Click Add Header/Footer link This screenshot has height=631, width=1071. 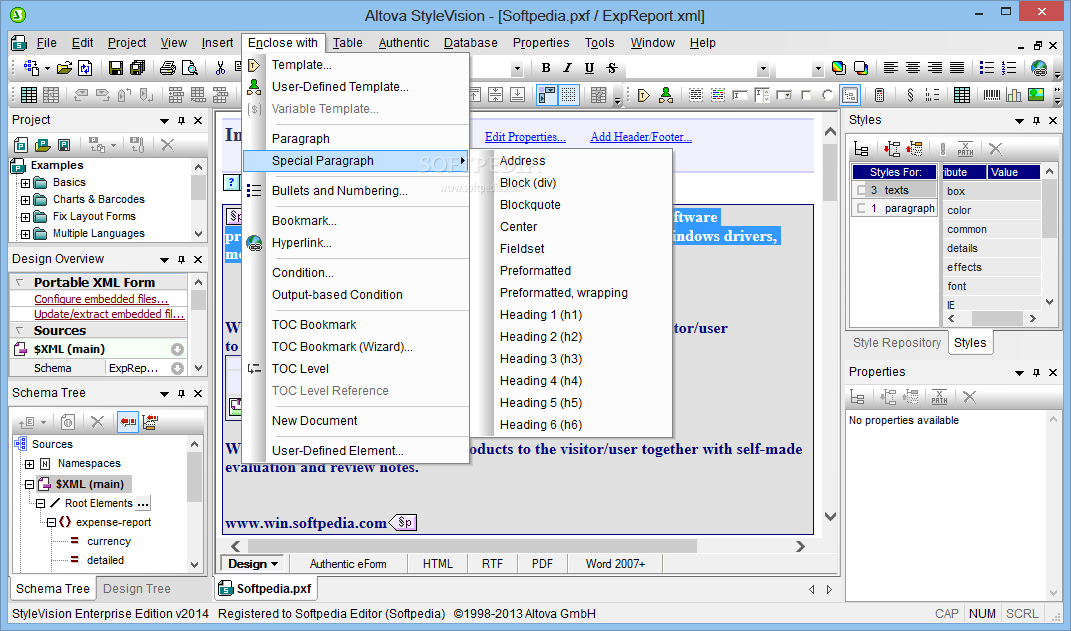coord(641,137)
